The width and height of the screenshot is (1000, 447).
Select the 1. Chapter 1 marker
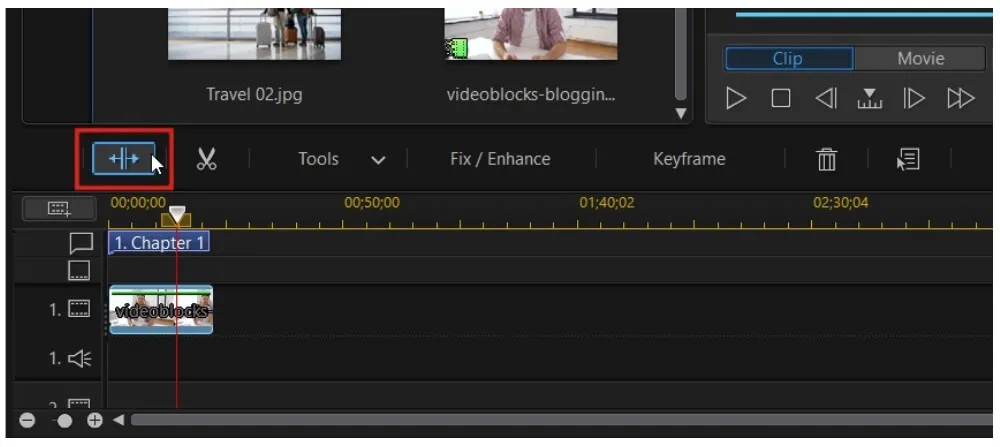(159, 243)
